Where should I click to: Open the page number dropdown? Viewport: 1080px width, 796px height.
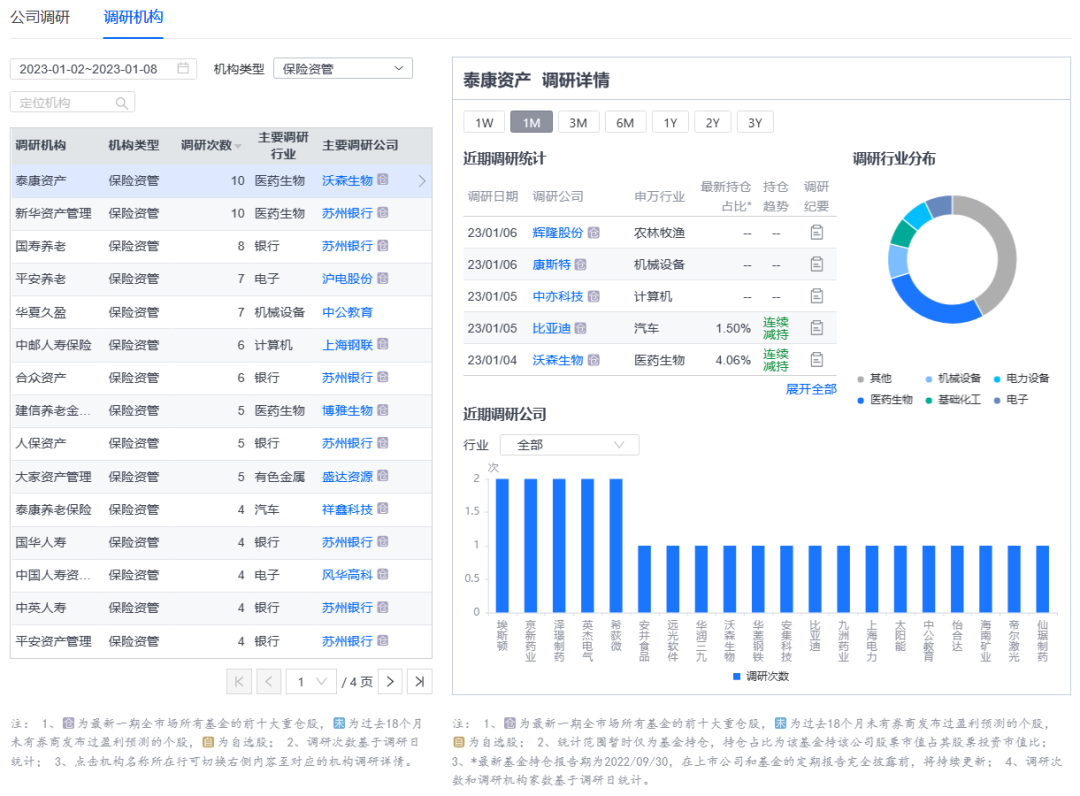pyautogui.click(x=311, y=682)
